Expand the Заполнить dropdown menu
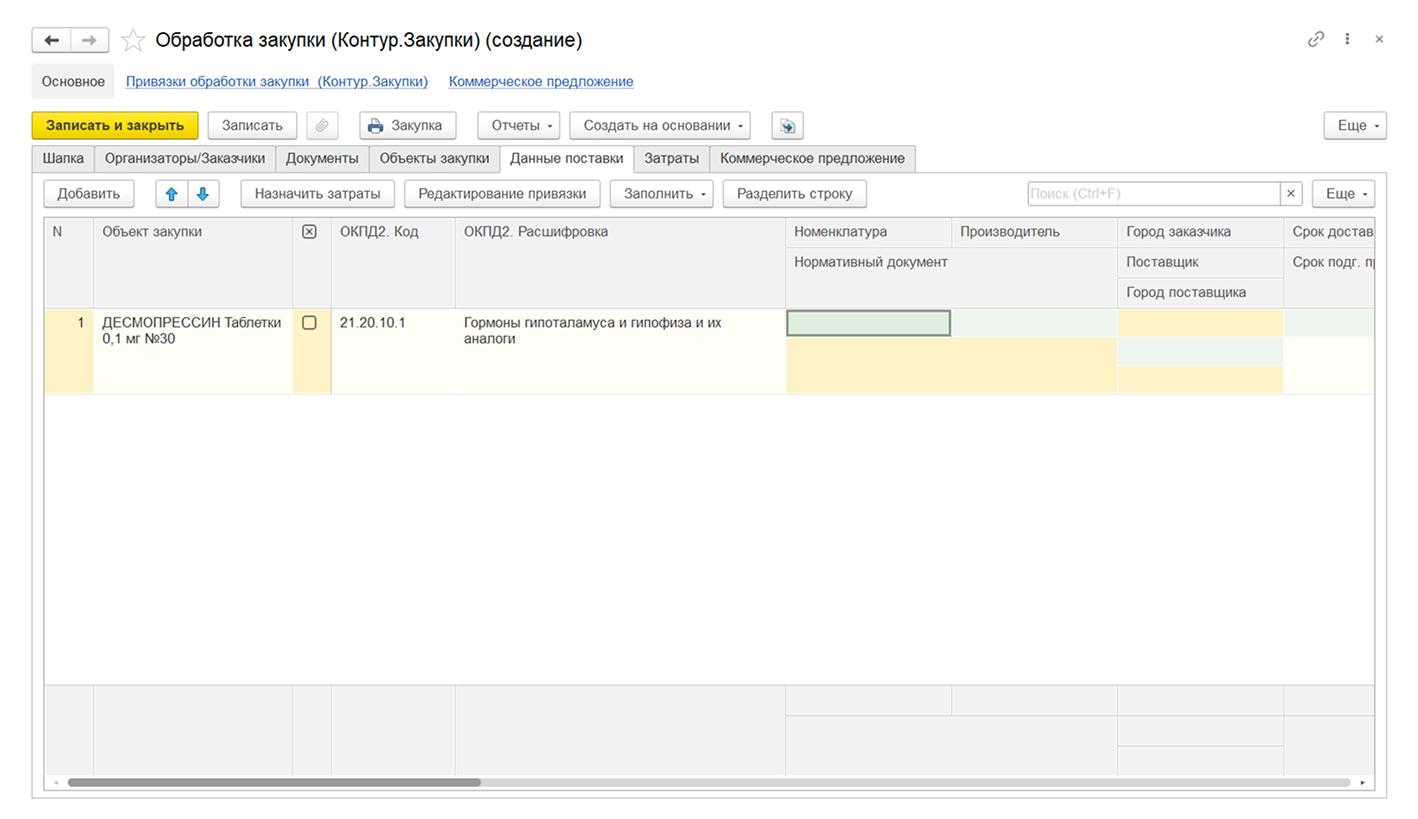 661,194
